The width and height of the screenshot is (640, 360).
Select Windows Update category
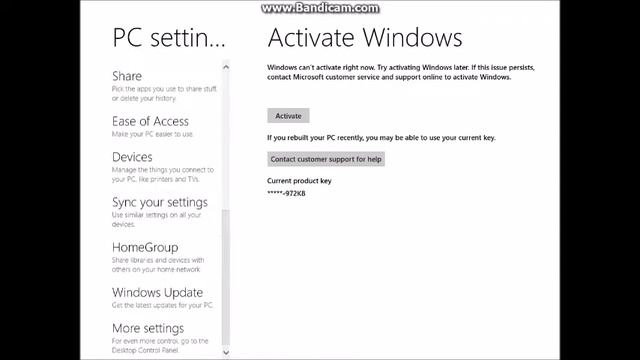157,293
